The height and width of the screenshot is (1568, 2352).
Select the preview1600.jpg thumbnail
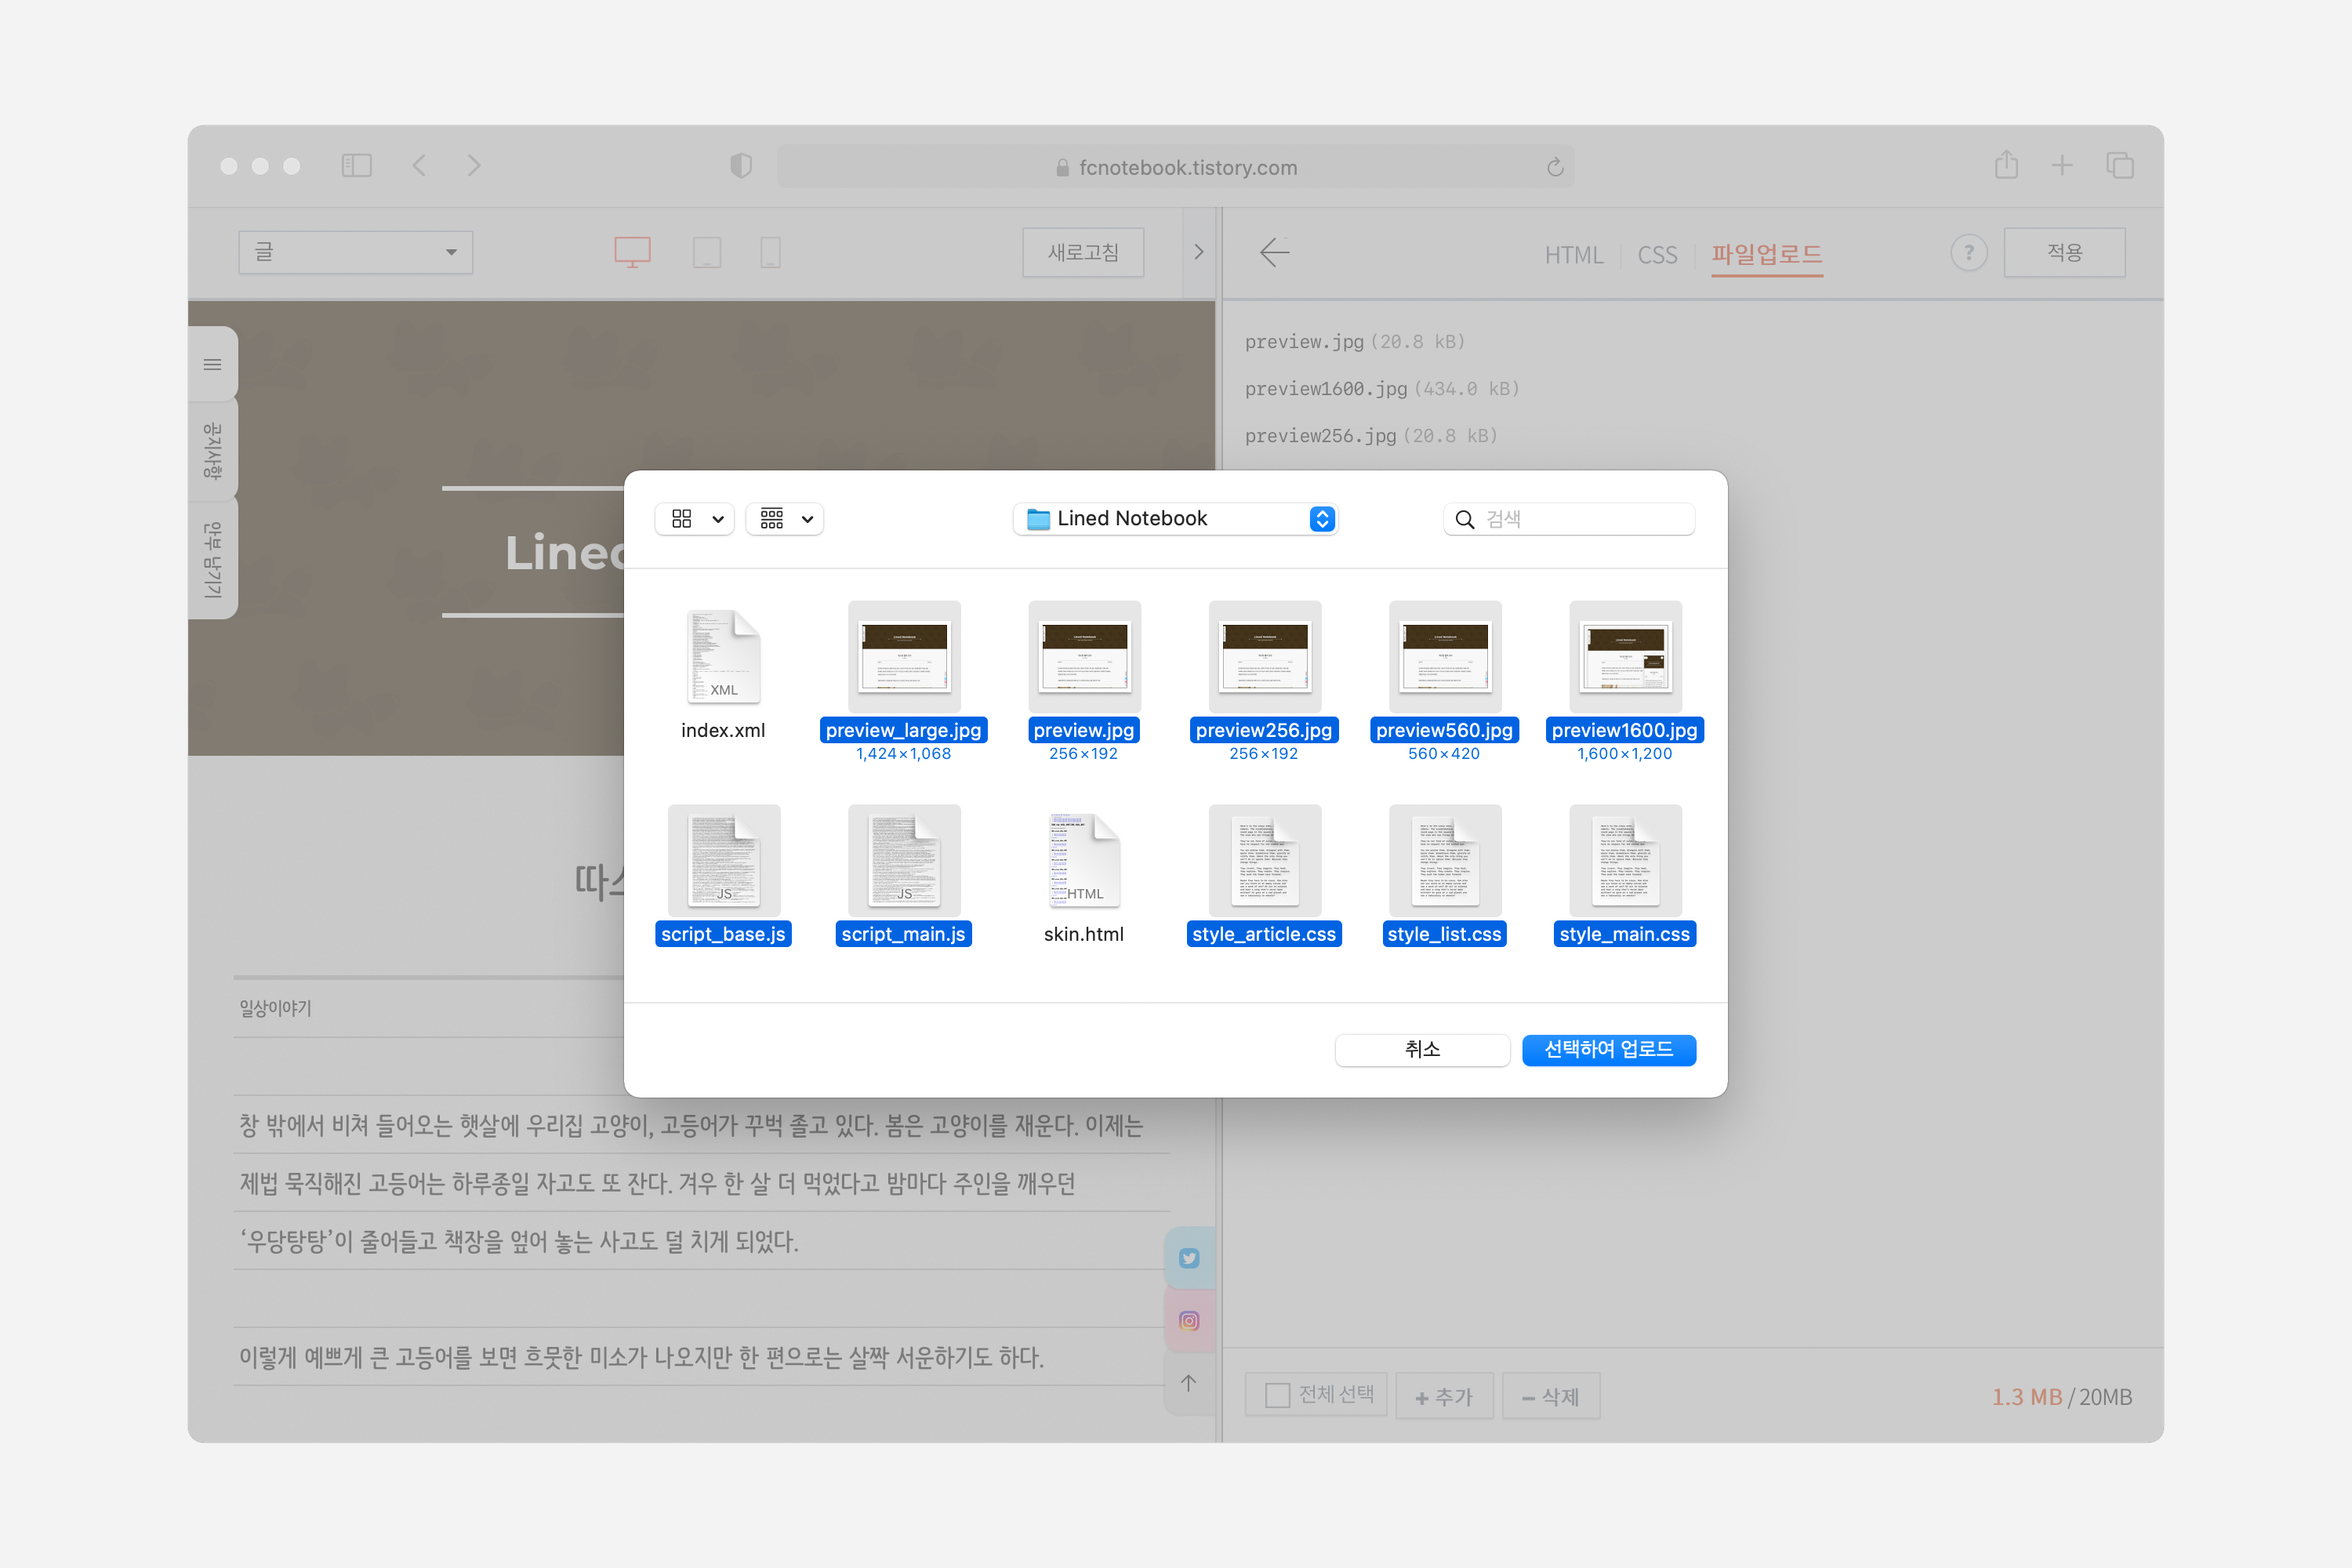pyautogui.click(x=1624, y=656)
